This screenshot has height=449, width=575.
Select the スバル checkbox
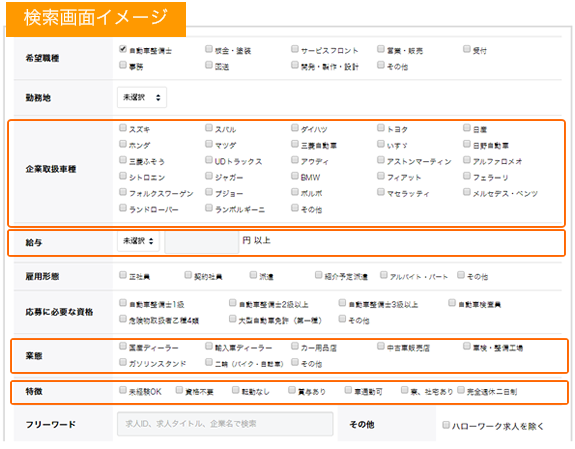click(209, 128)
